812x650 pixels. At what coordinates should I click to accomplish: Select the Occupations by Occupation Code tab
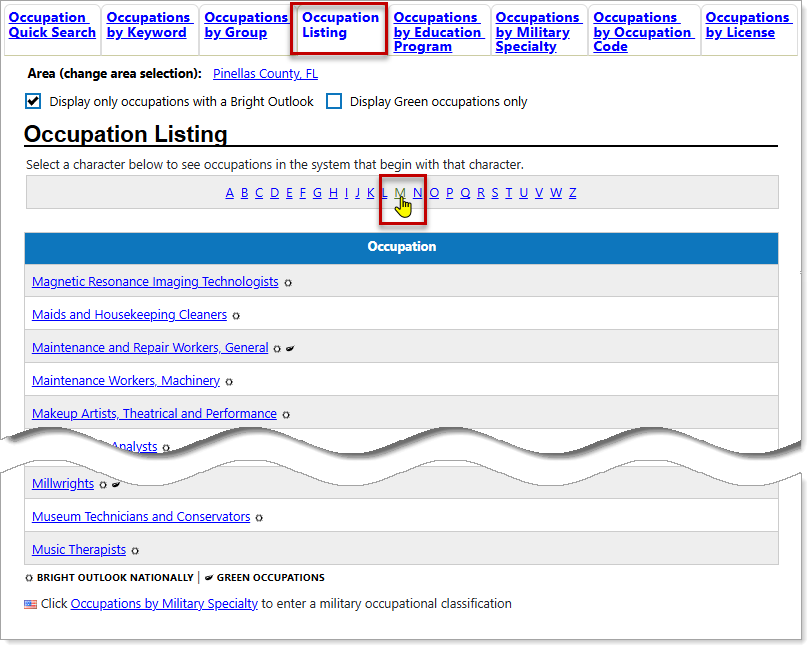click(x=642, y=32)
